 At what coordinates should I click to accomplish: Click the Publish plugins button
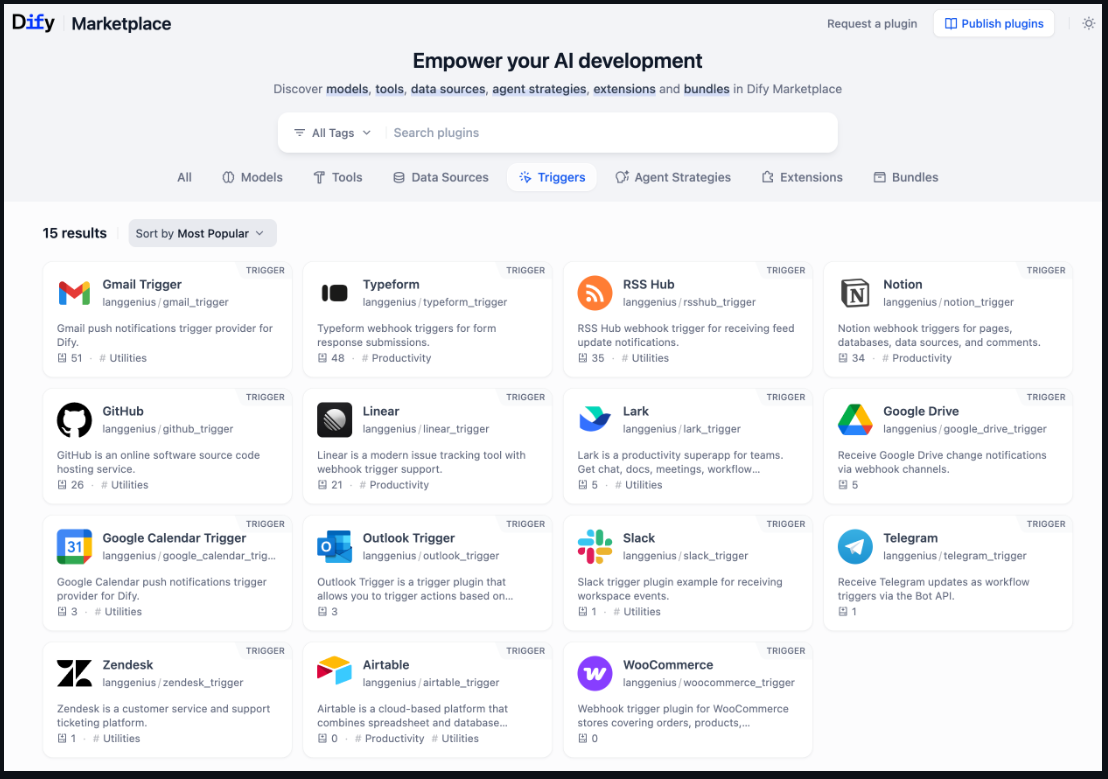pyautogui.click(x=993, y=24)
